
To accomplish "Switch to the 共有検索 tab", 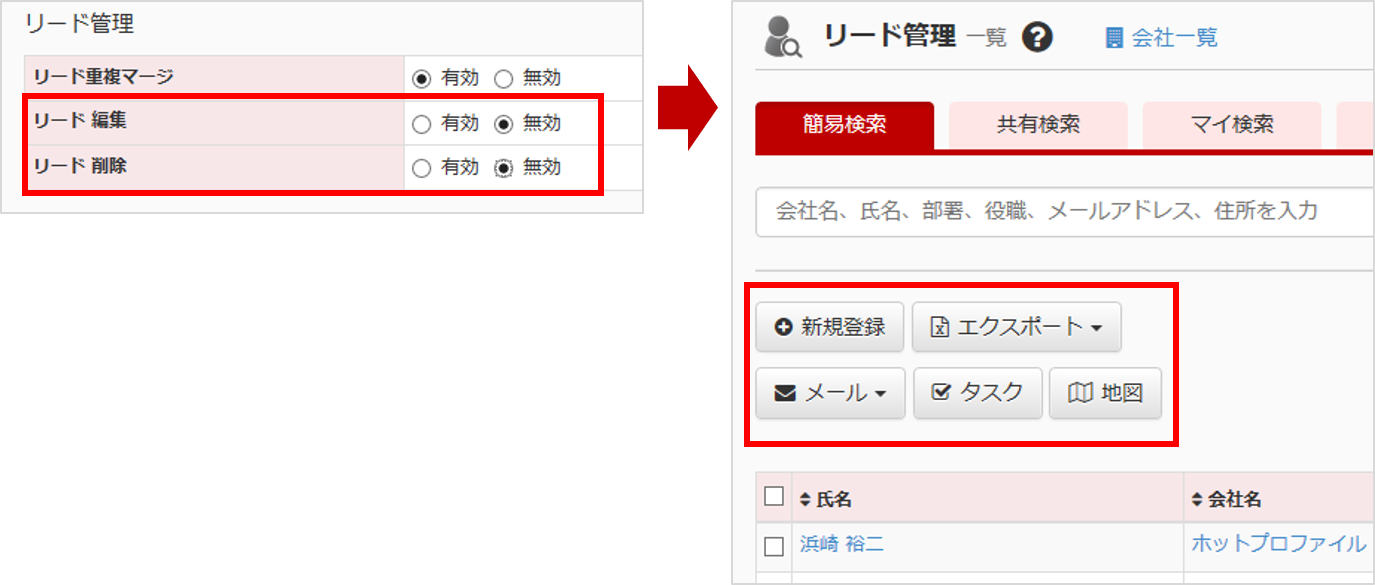I will point(1038,125).
